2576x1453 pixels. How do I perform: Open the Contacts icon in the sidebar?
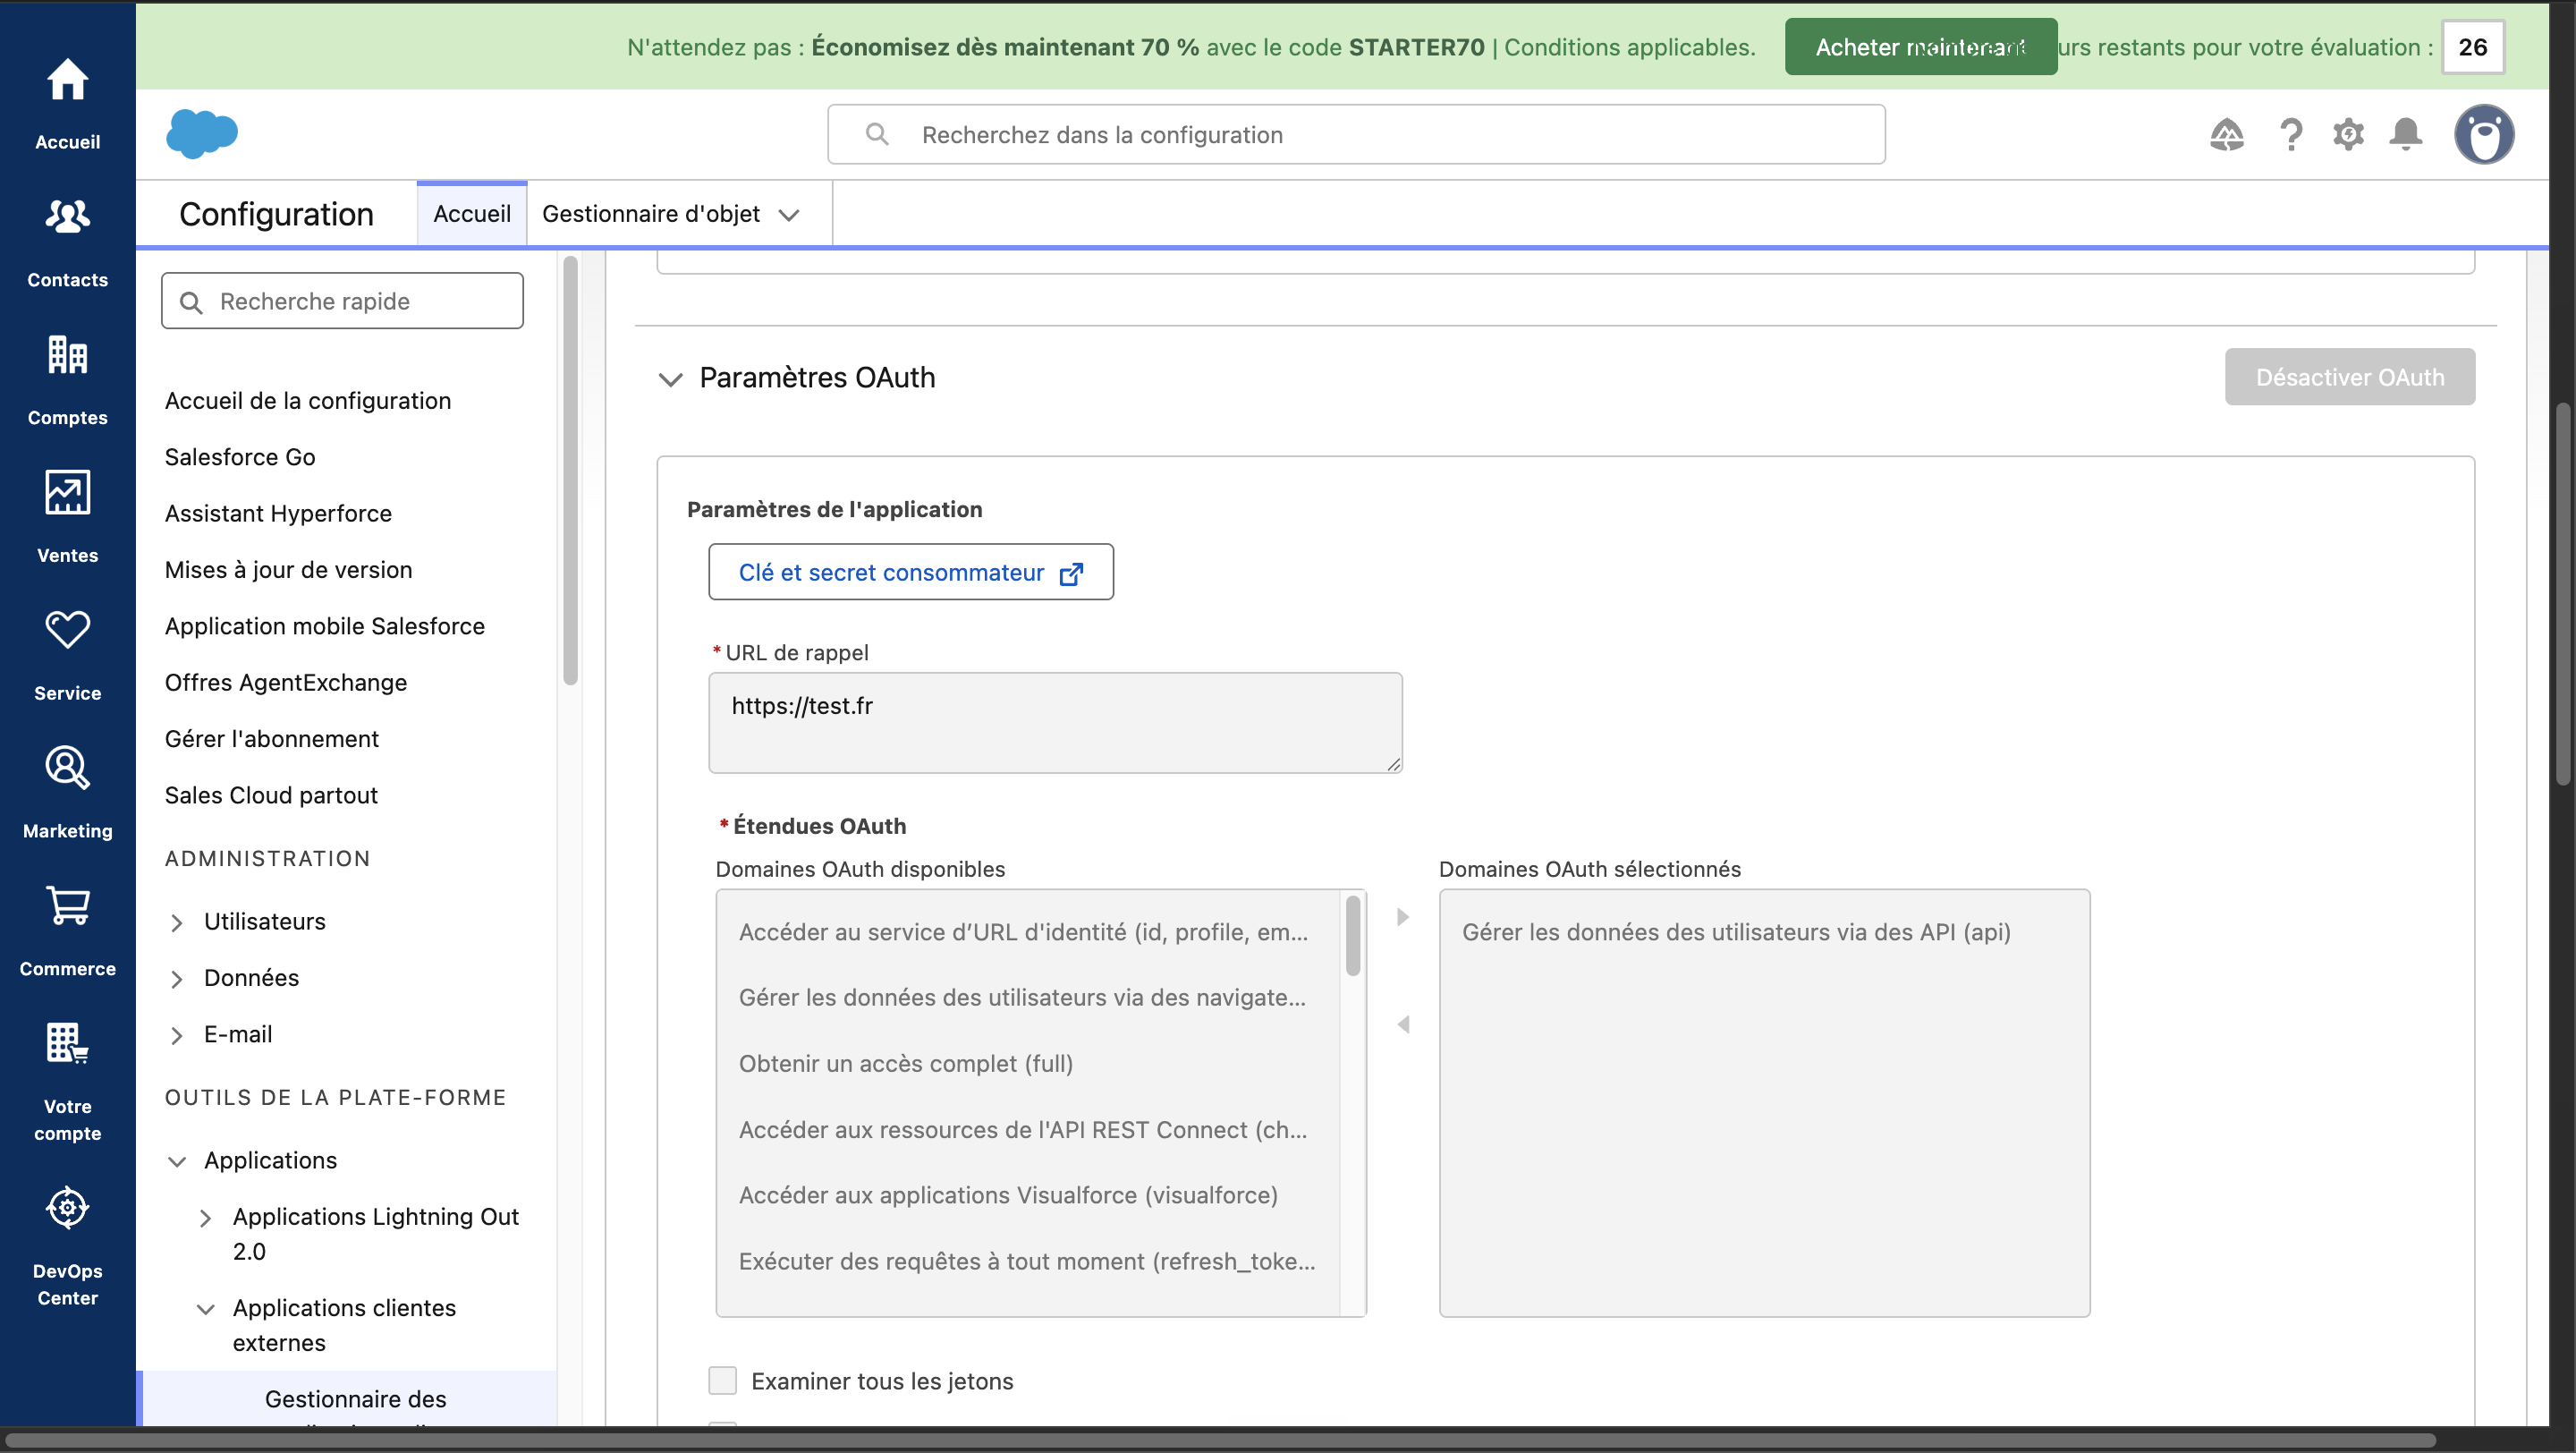[x=67, y=217]
